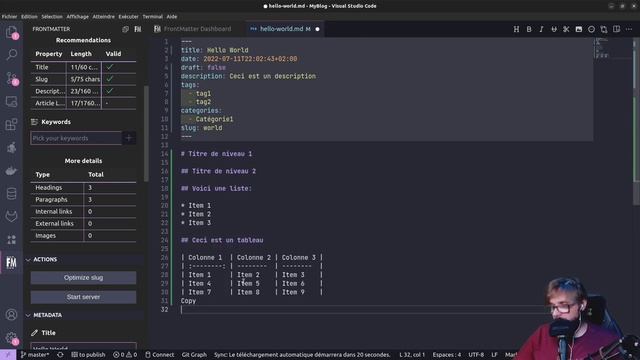This screenshot has width=640, height=360.
Task: Open the Affichage menu
Action: coord(78,17)
